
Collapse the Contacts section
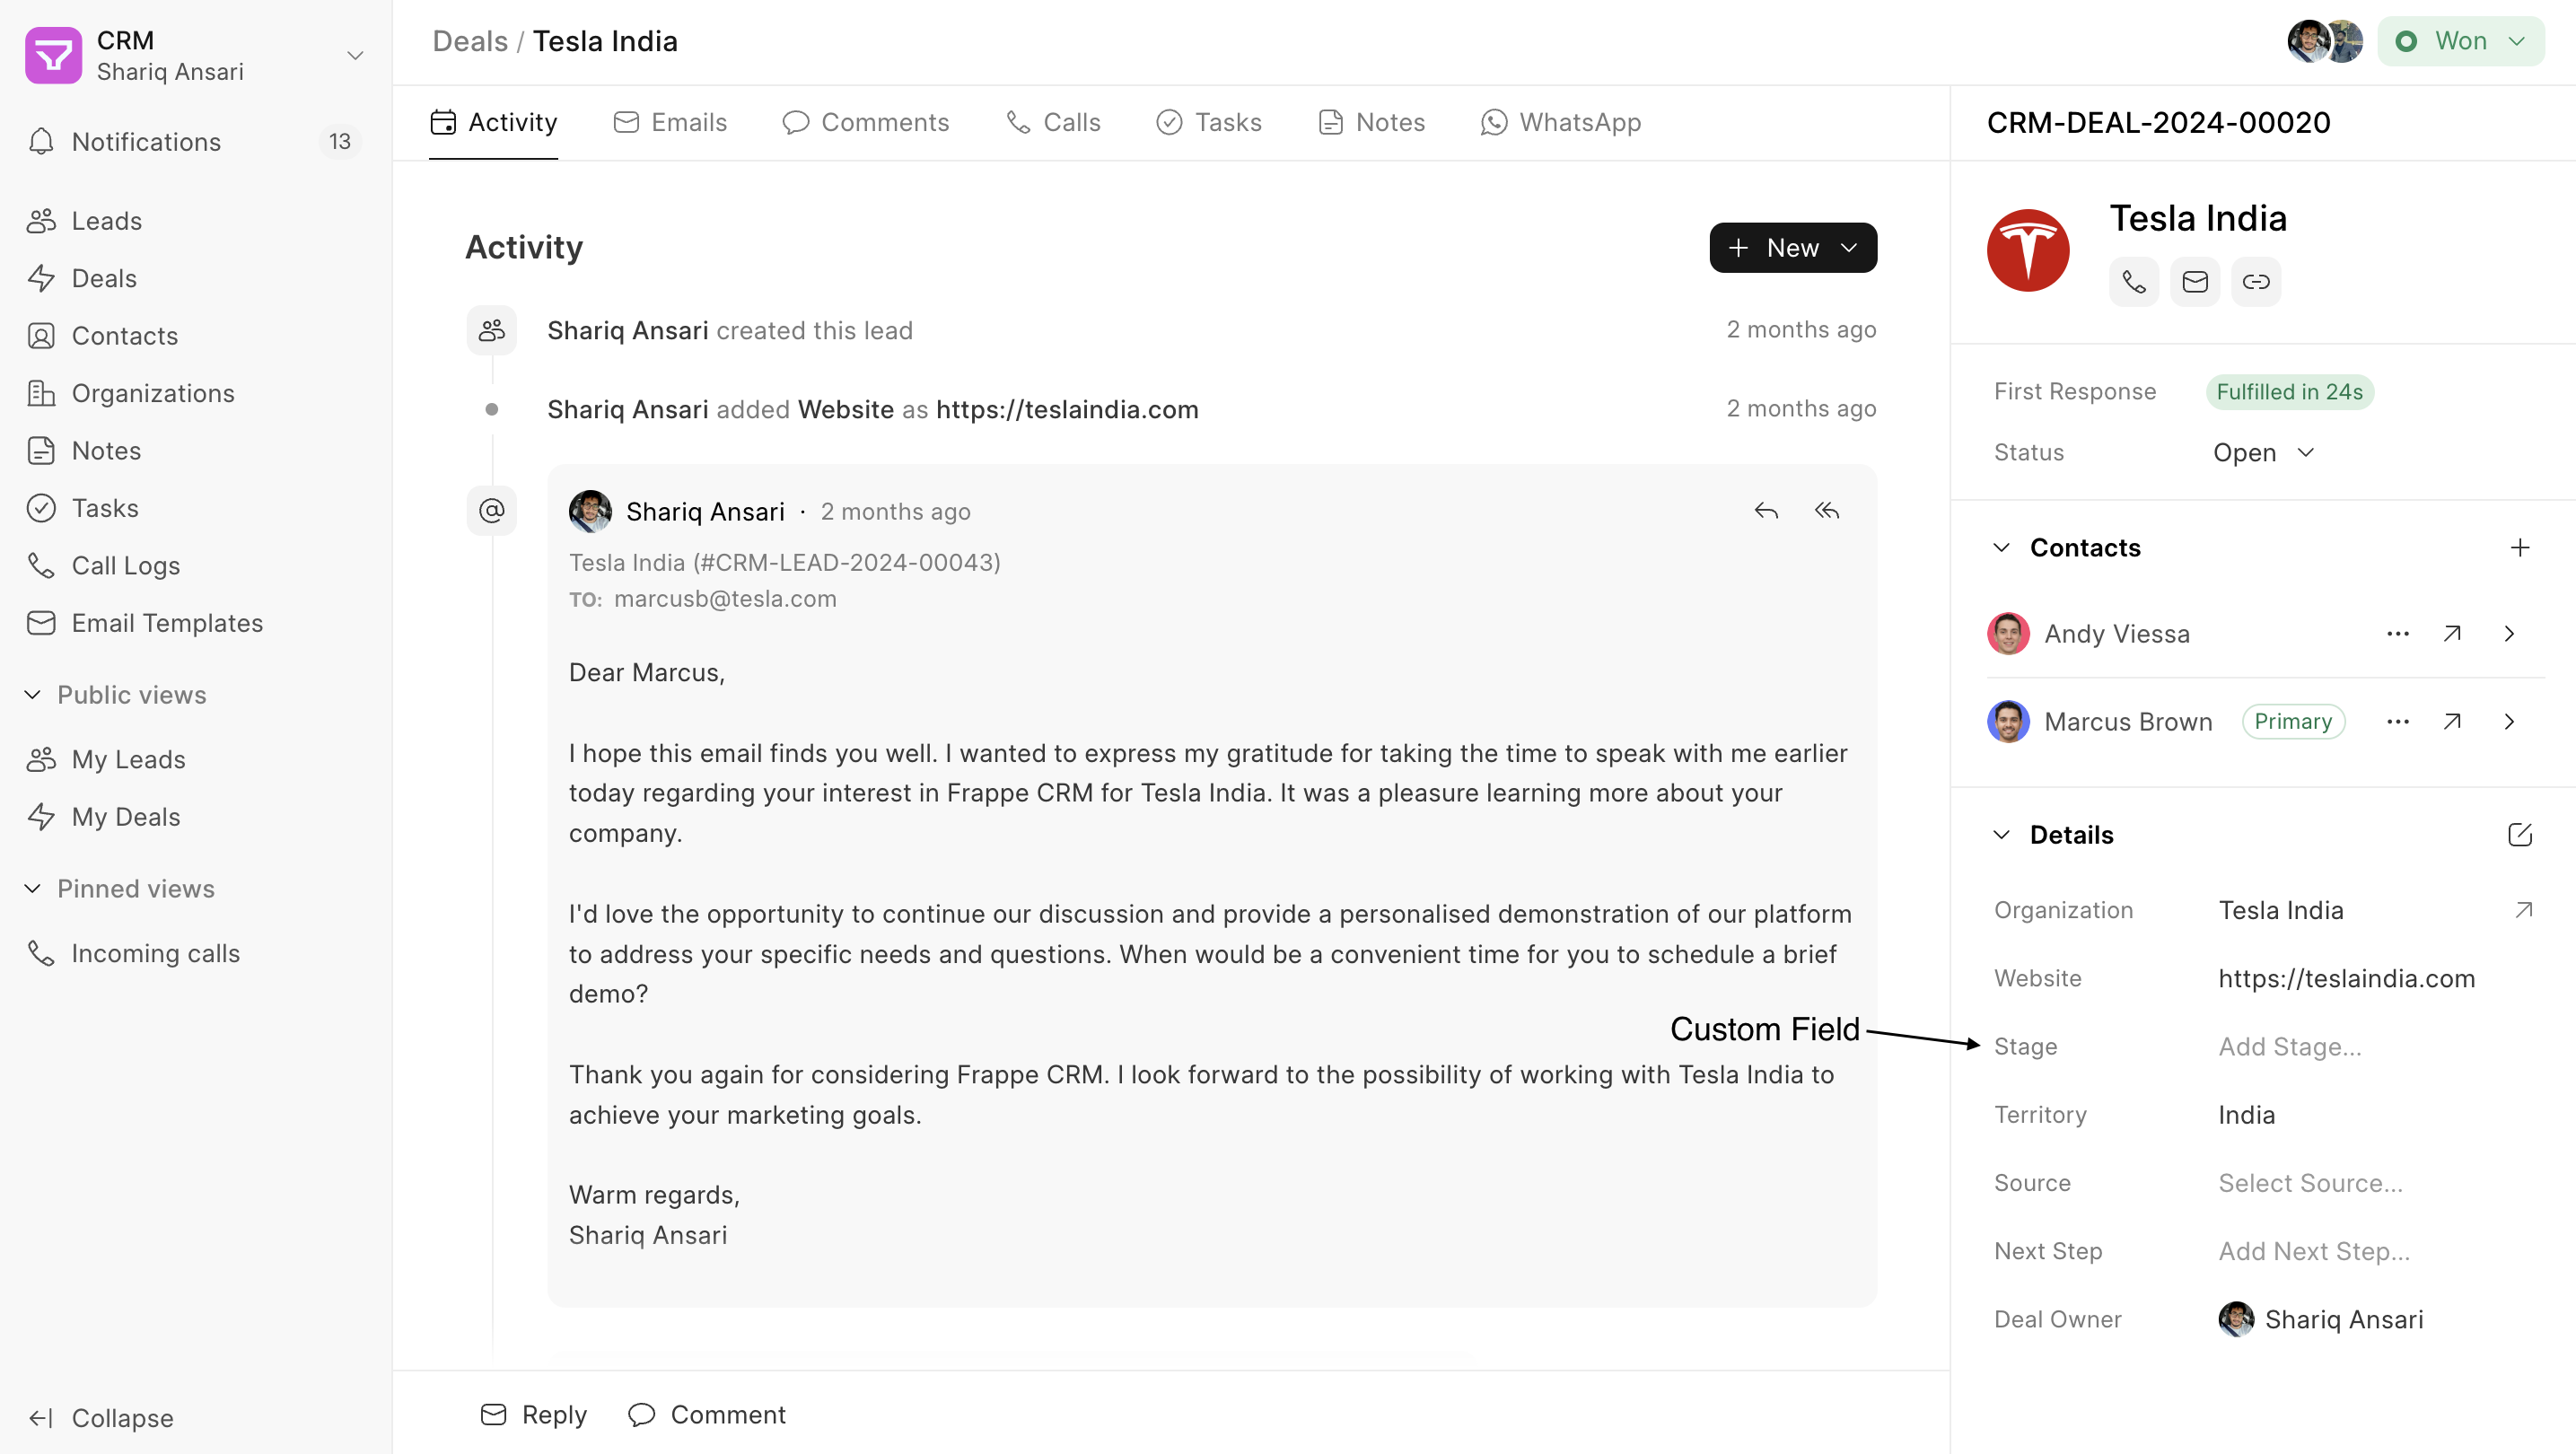(x=2000, y=547)
